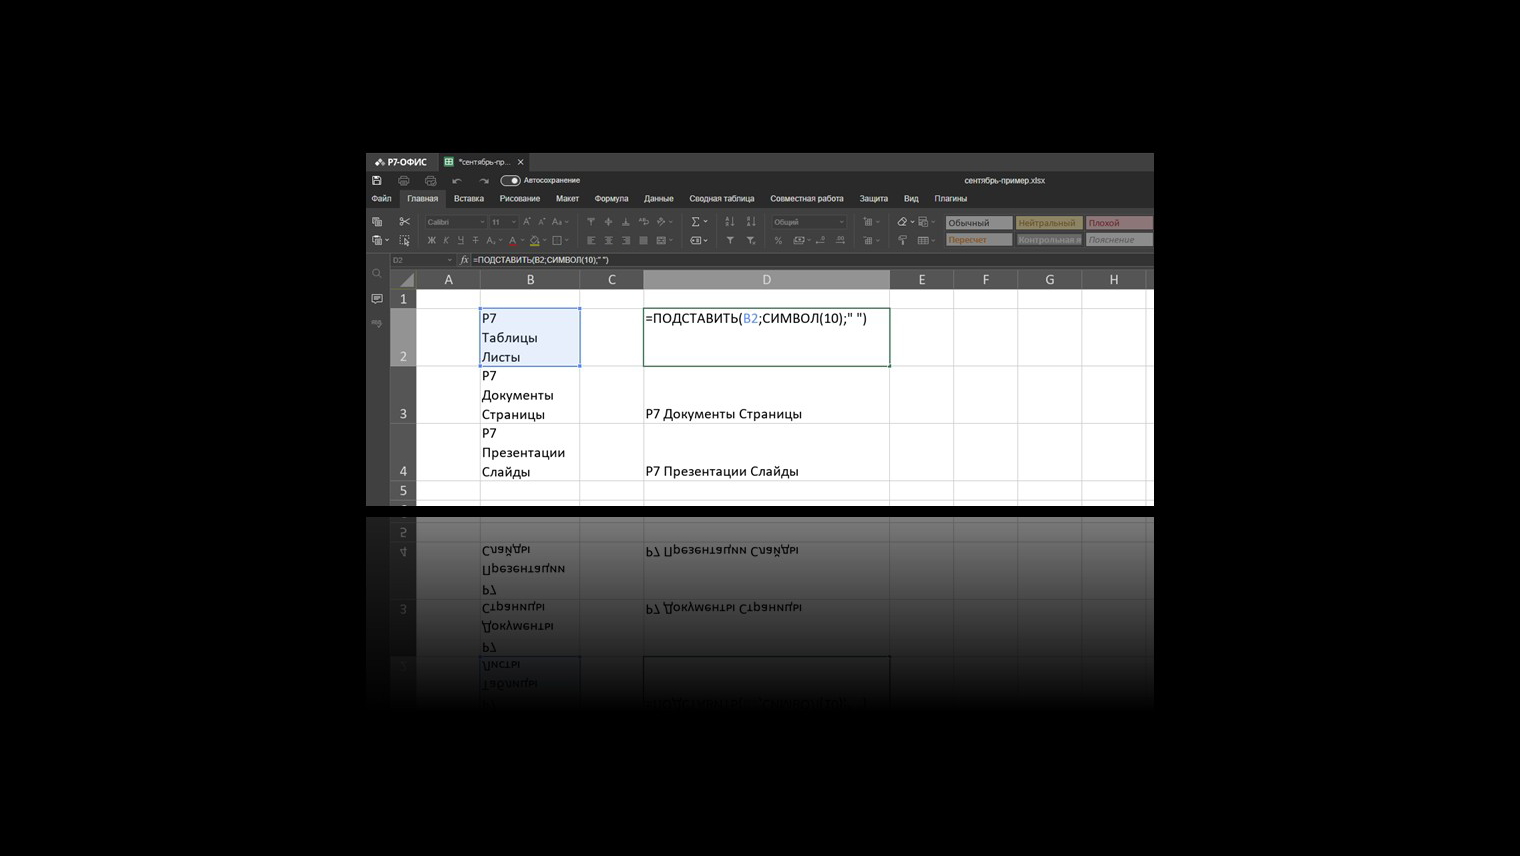Screen dimensions: 1520x856
Task: Apply percent style format
Action: pos(778,241)
